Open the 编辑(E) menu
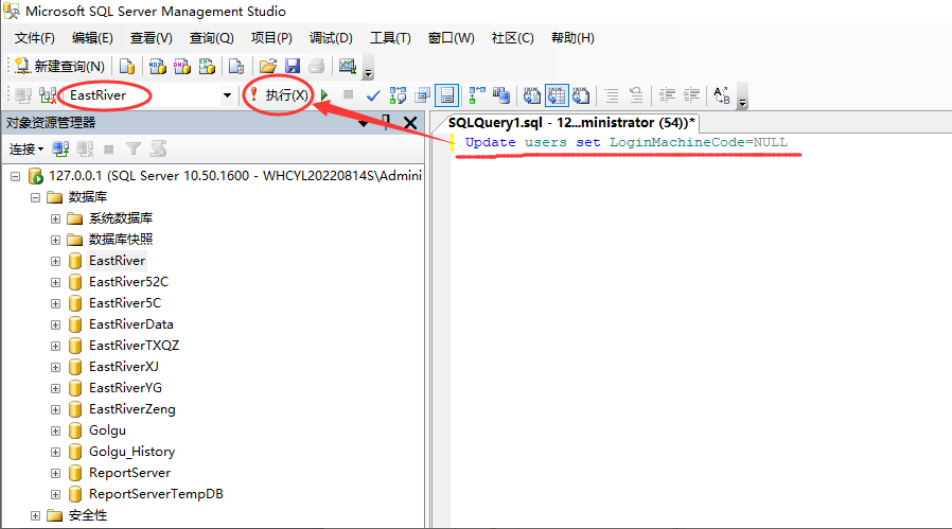The height and width of the screenshot is (529, 952). click(x=92, y=38)
